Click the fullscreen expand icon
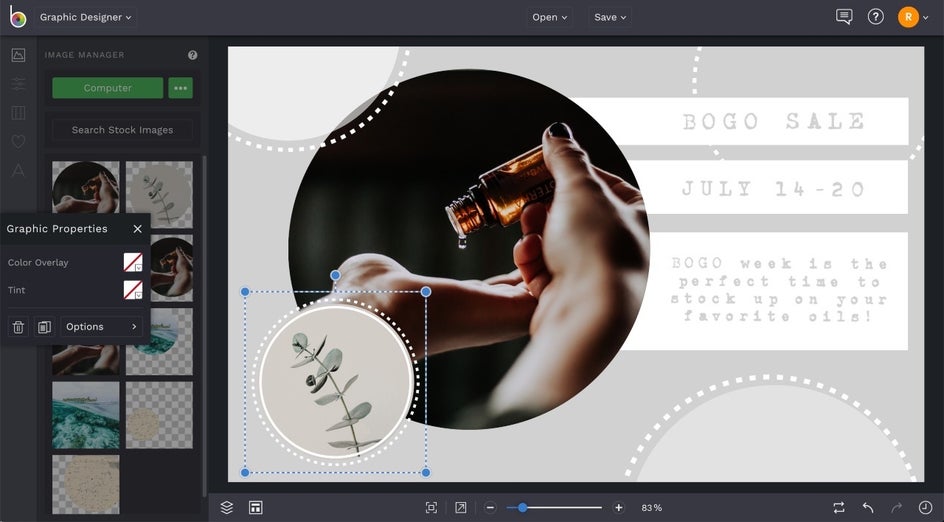This screenshot has height=522, width=944. (x=460, y=508)
